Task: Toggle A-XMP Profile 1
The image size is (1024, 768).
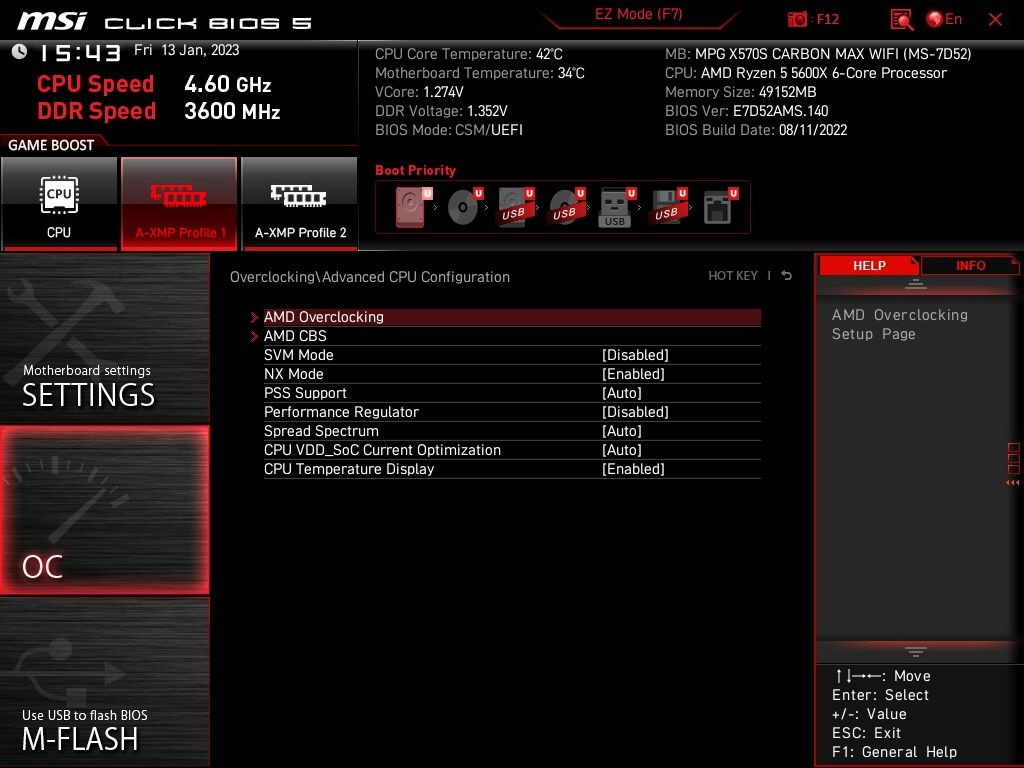Action: [179, 203]
